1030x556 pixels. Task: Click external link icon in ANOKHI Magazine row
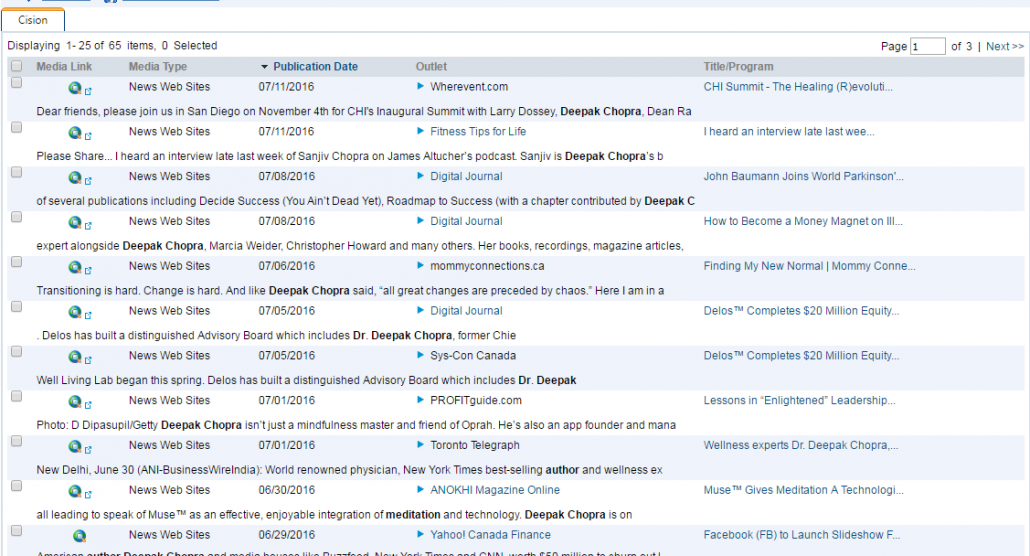click(88, 494)
